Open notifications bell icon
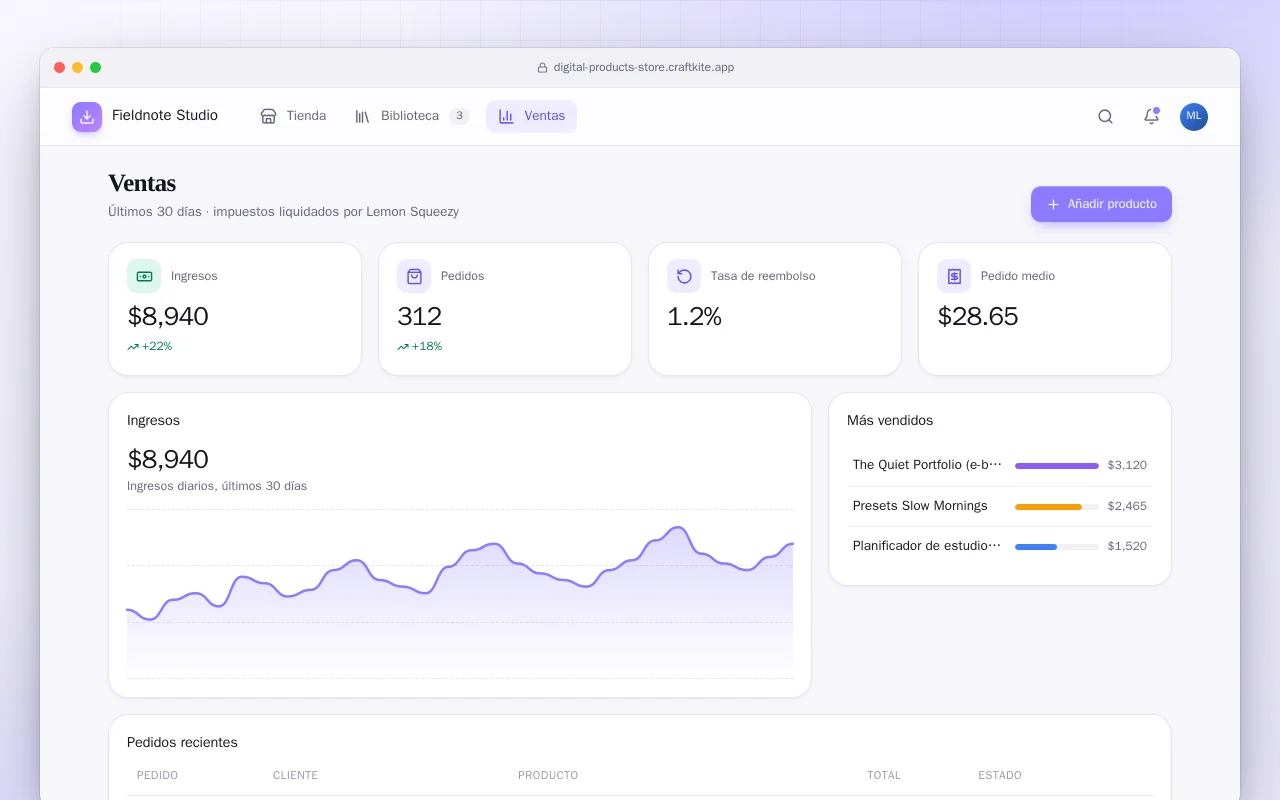Screen dimensions: 1280x800 (x=1151, y=117)
